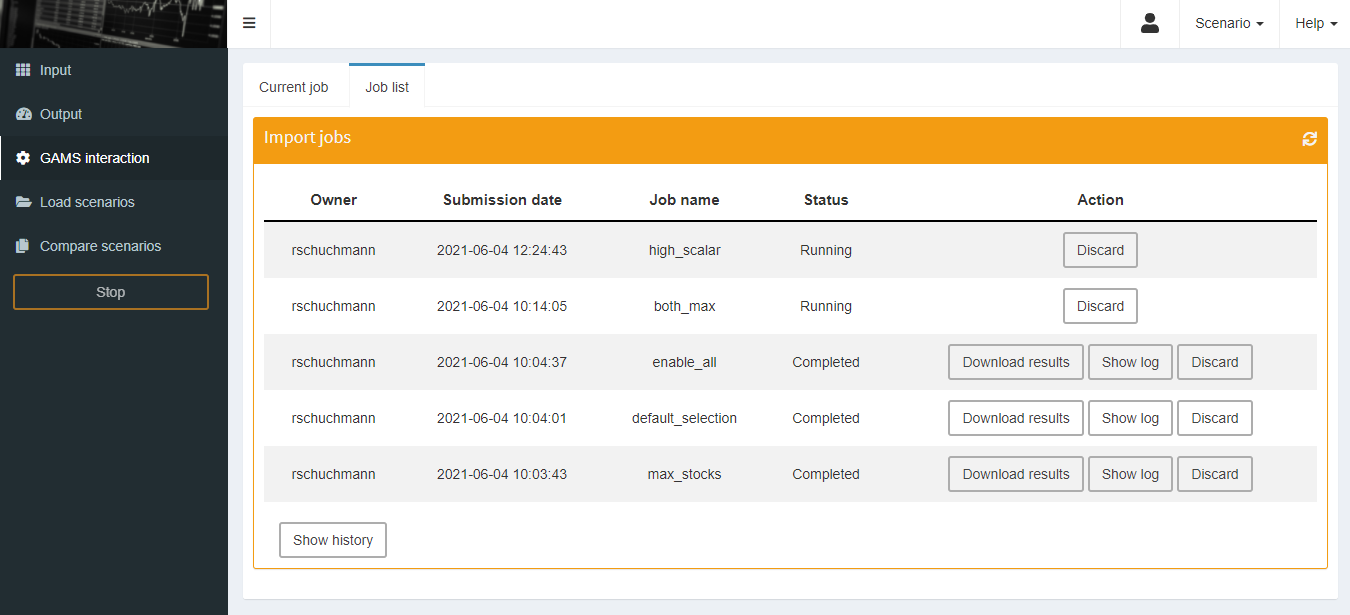Refresh the Import jobs list

coord(1309,139)
